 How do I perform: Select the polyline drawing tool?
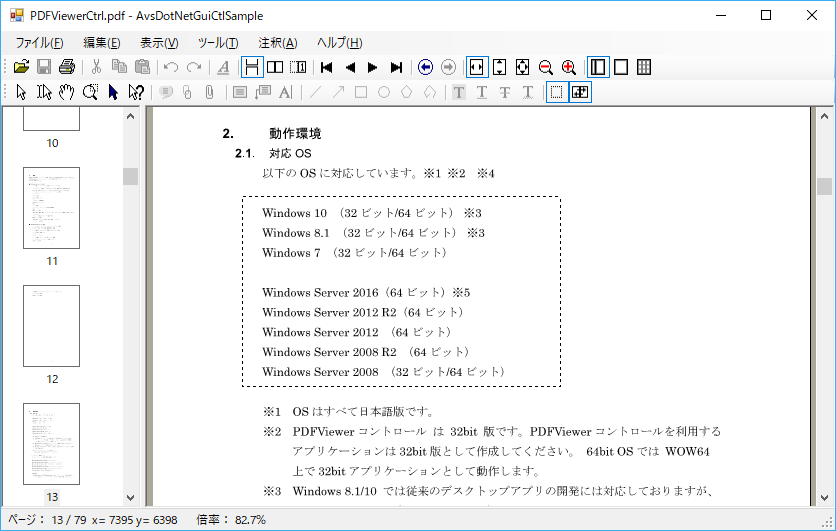coord(430,92)
